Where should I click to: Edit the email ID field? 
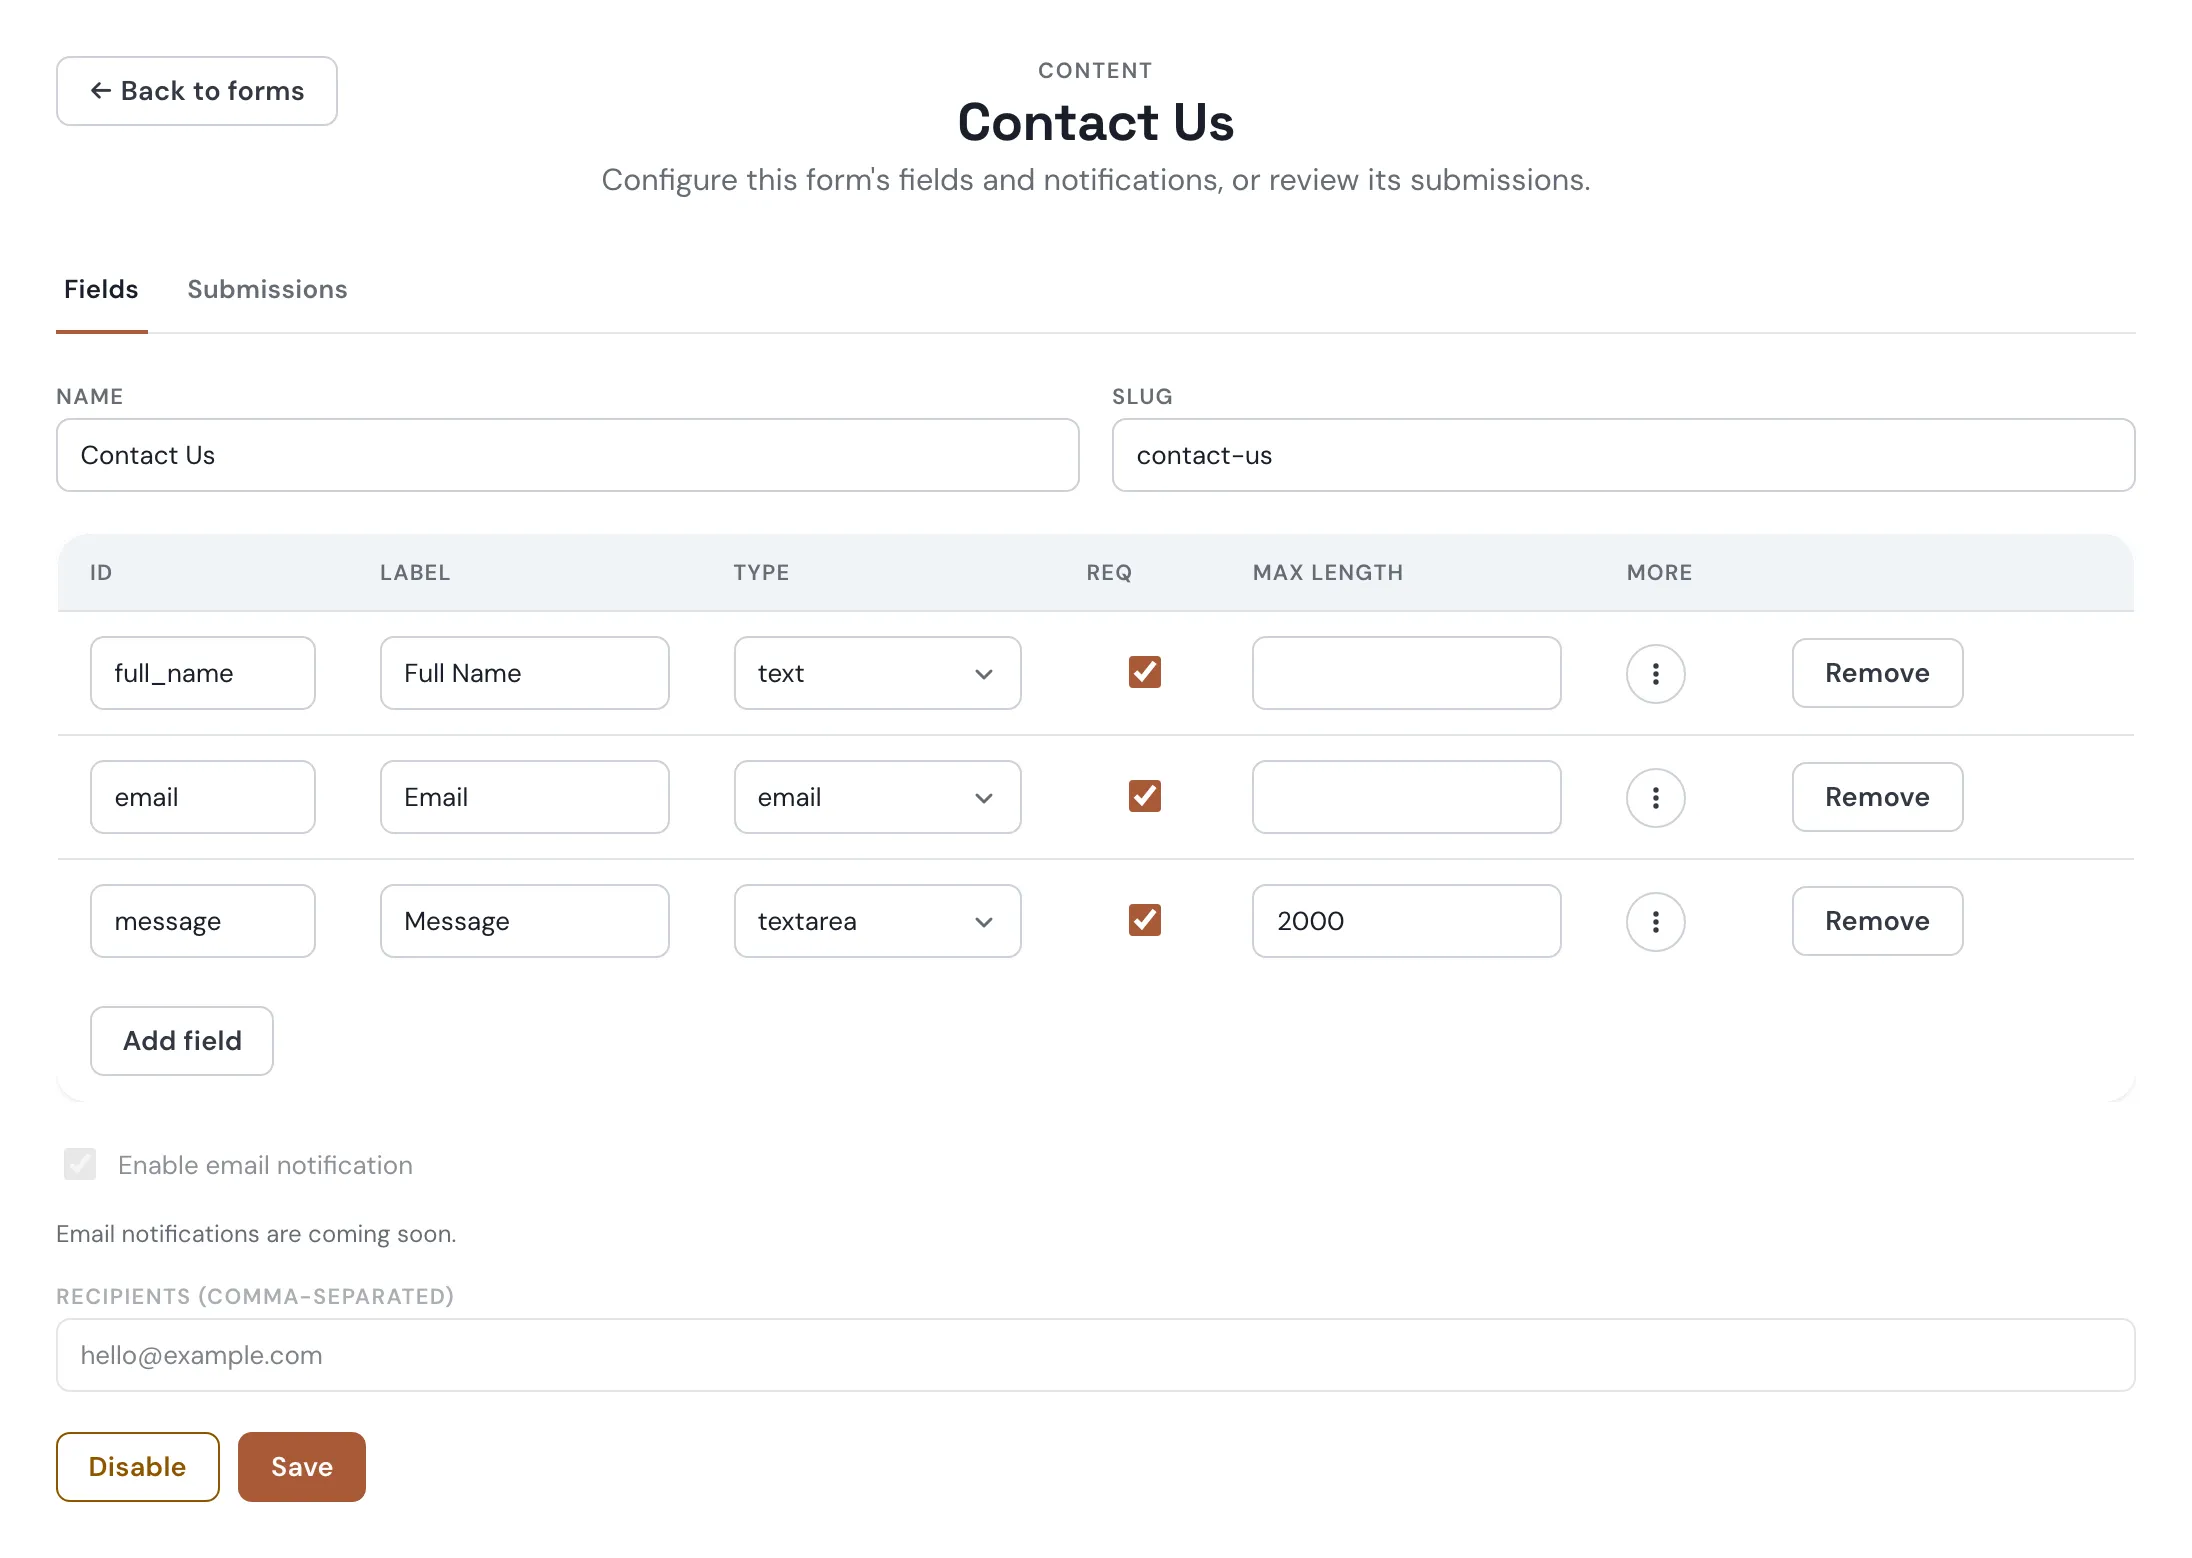coord(203,797)
